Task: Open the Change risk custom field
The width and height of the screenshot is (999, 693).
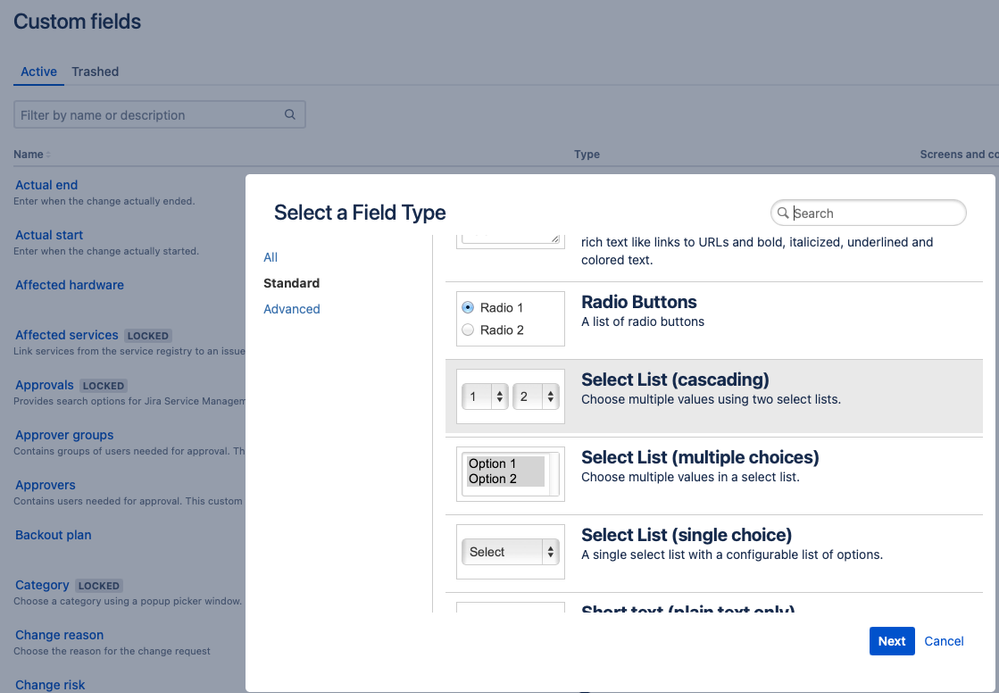Action: click(50, 685)
